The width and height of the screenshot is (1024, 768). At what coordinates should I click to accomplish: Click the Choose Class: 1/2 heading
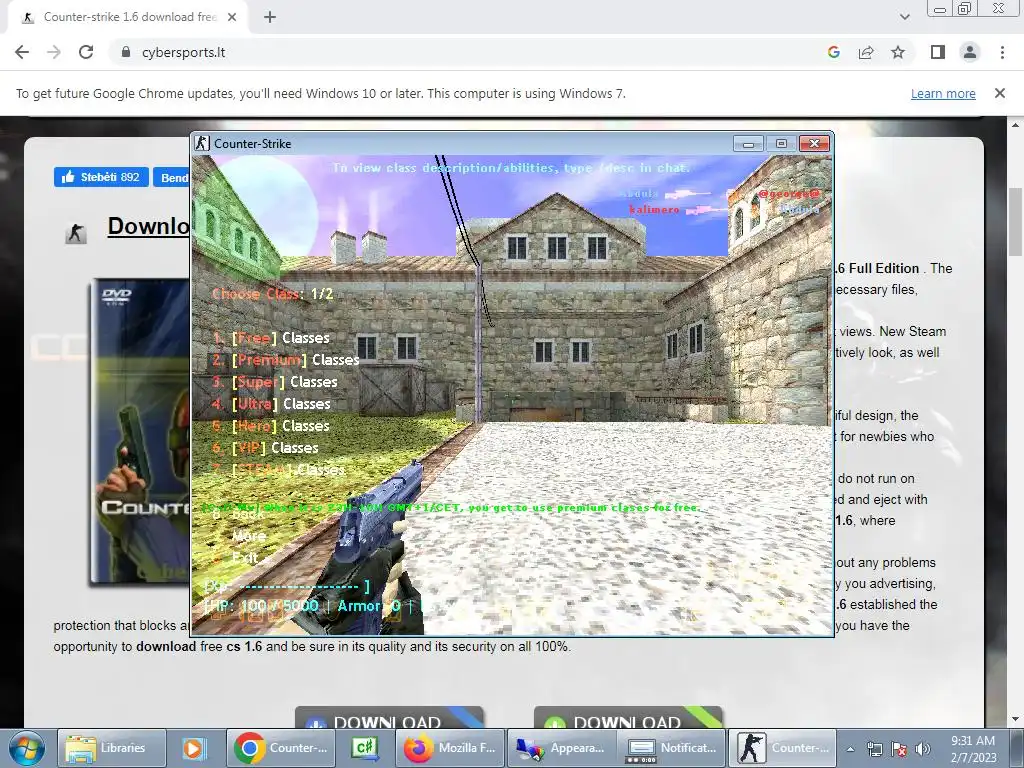(x=272, y=294)
